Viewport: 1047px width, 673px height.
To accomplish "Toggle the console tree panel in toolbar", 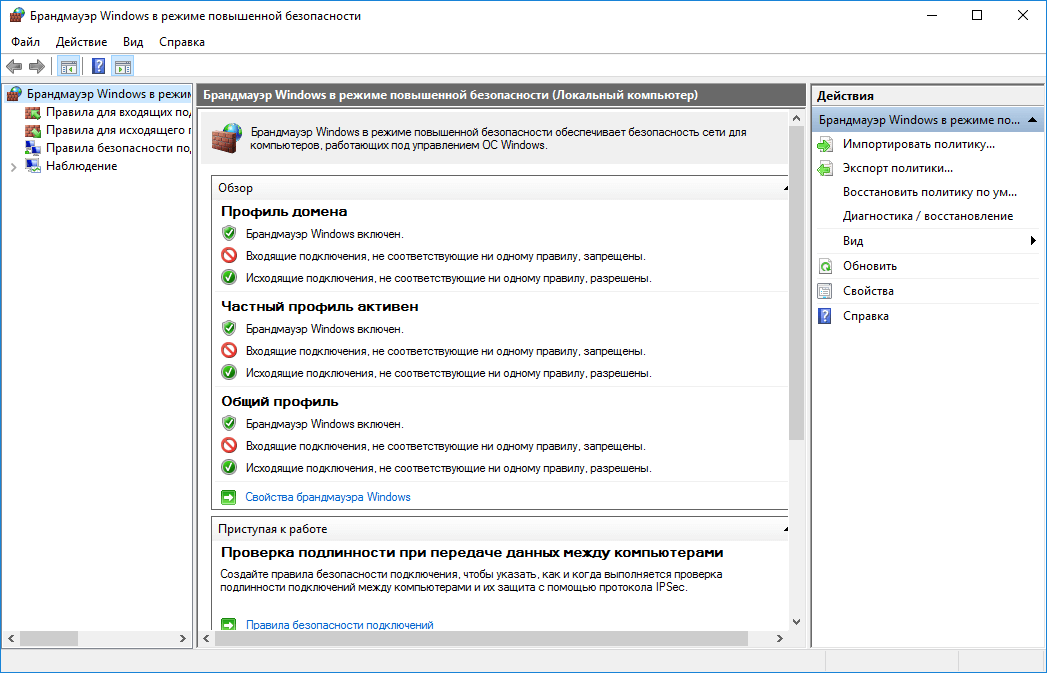I will pyautogui.click(x=67, y=65).
